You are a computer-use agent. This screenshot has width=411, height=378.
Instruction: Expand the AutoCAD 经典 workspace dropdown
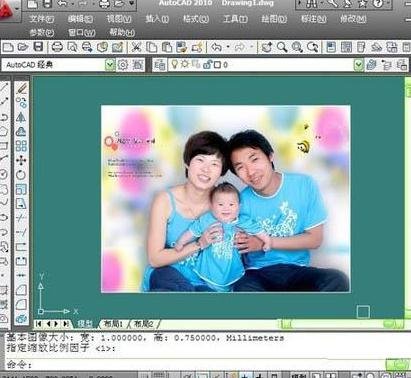pos(110,65)
